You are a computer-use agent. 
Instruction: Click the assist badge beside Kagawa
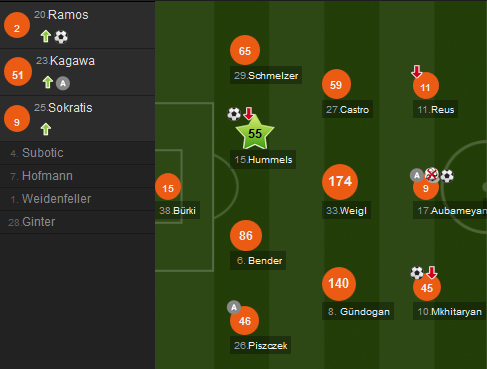[x=63, y=83]
